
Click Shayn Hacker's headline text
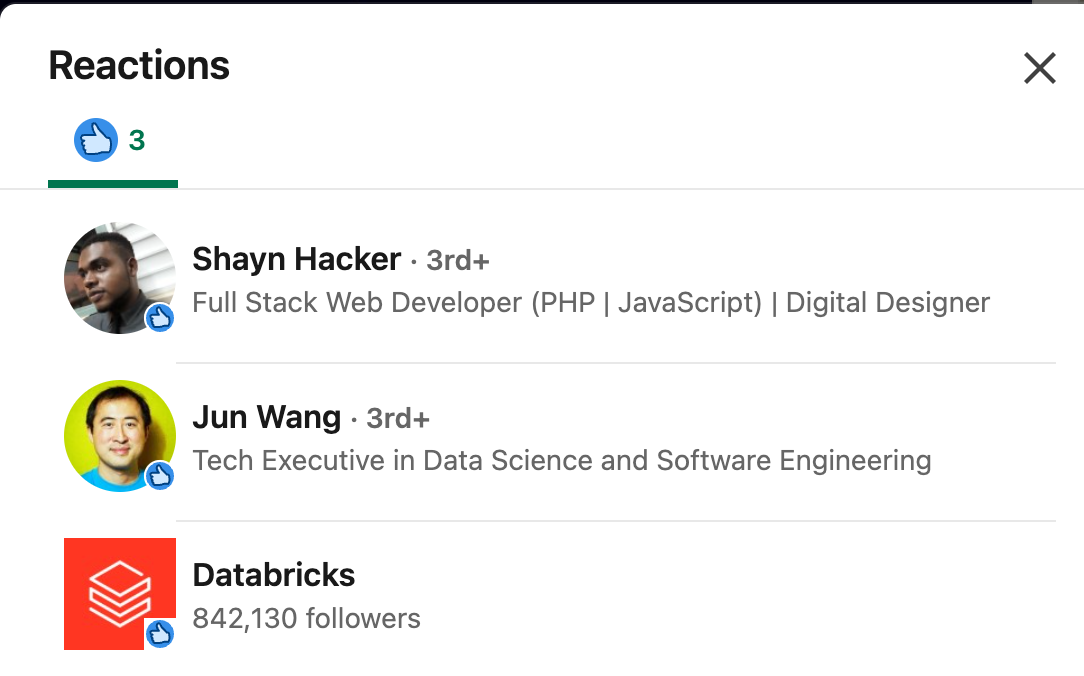click(x=590, y=302)
